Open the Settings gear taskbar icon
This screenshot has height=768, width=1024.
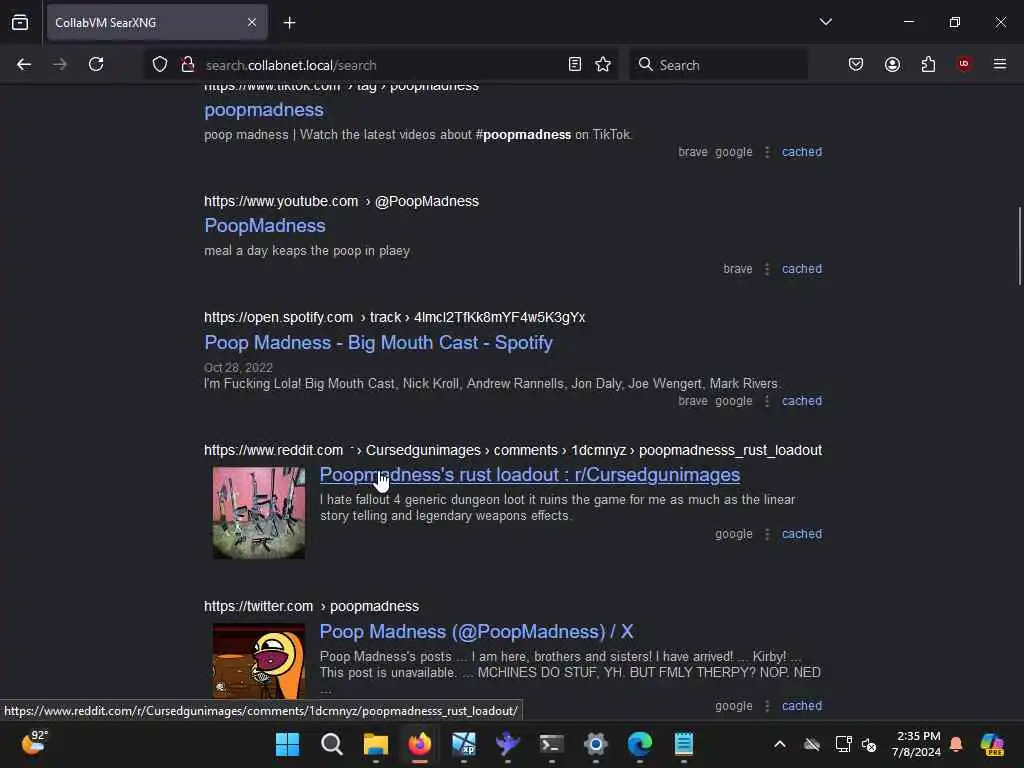pyautogui.click(x=596, y=744)
